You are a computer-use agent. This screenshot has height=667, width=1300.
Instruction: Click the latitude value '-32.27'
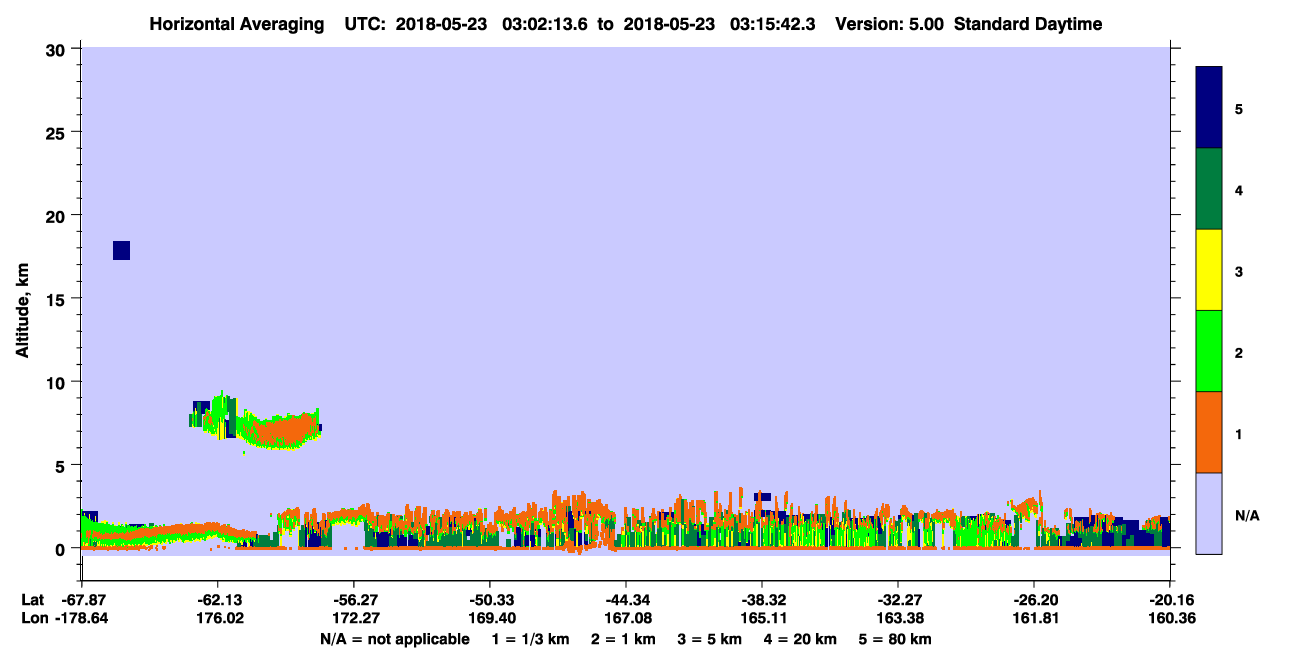tap(898, 600)
